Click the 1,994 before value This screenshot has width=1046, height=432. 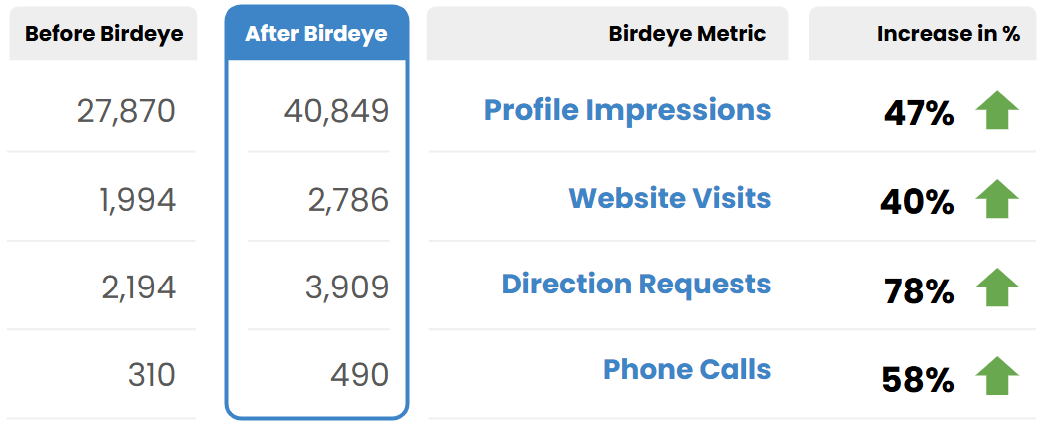coord(138,200)
